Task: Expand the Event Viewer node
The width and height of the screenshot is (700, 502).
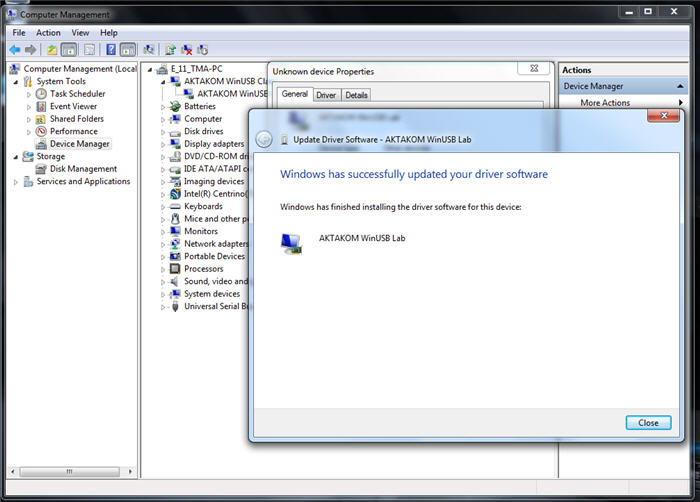Action: 29,107
